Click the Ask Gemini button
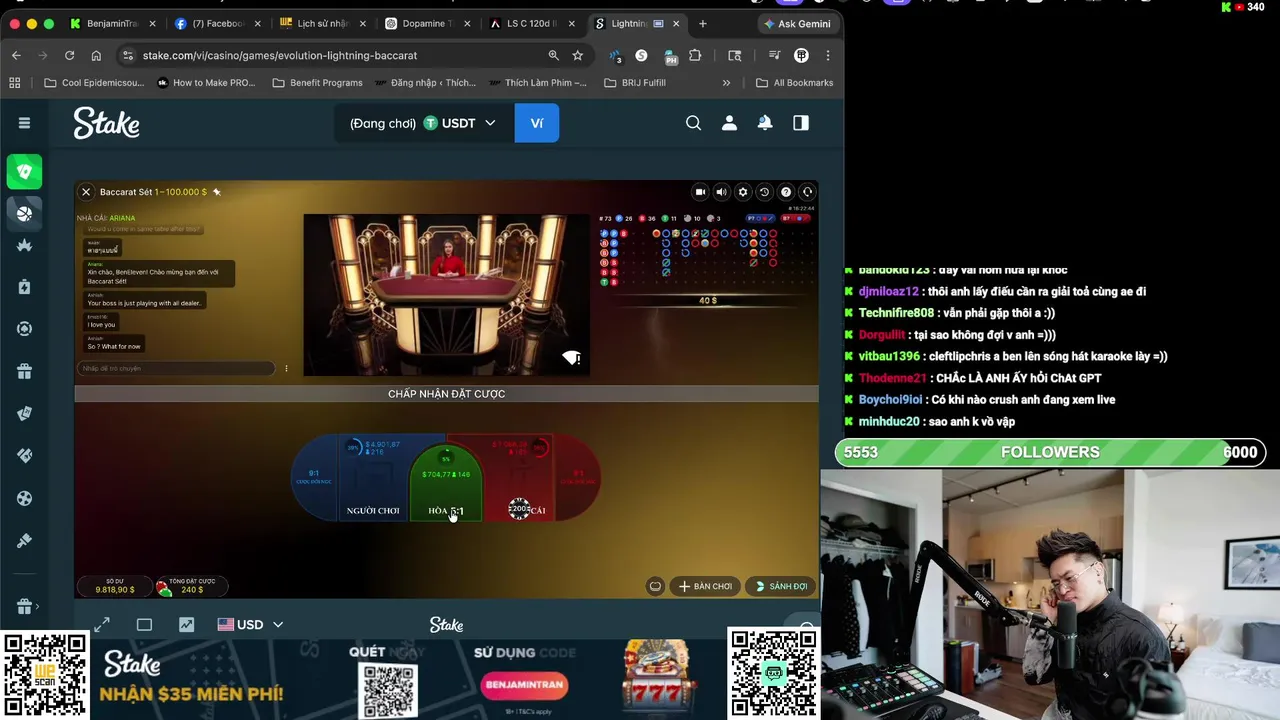Screen dimensions: 1280x720 coord(797,23)
